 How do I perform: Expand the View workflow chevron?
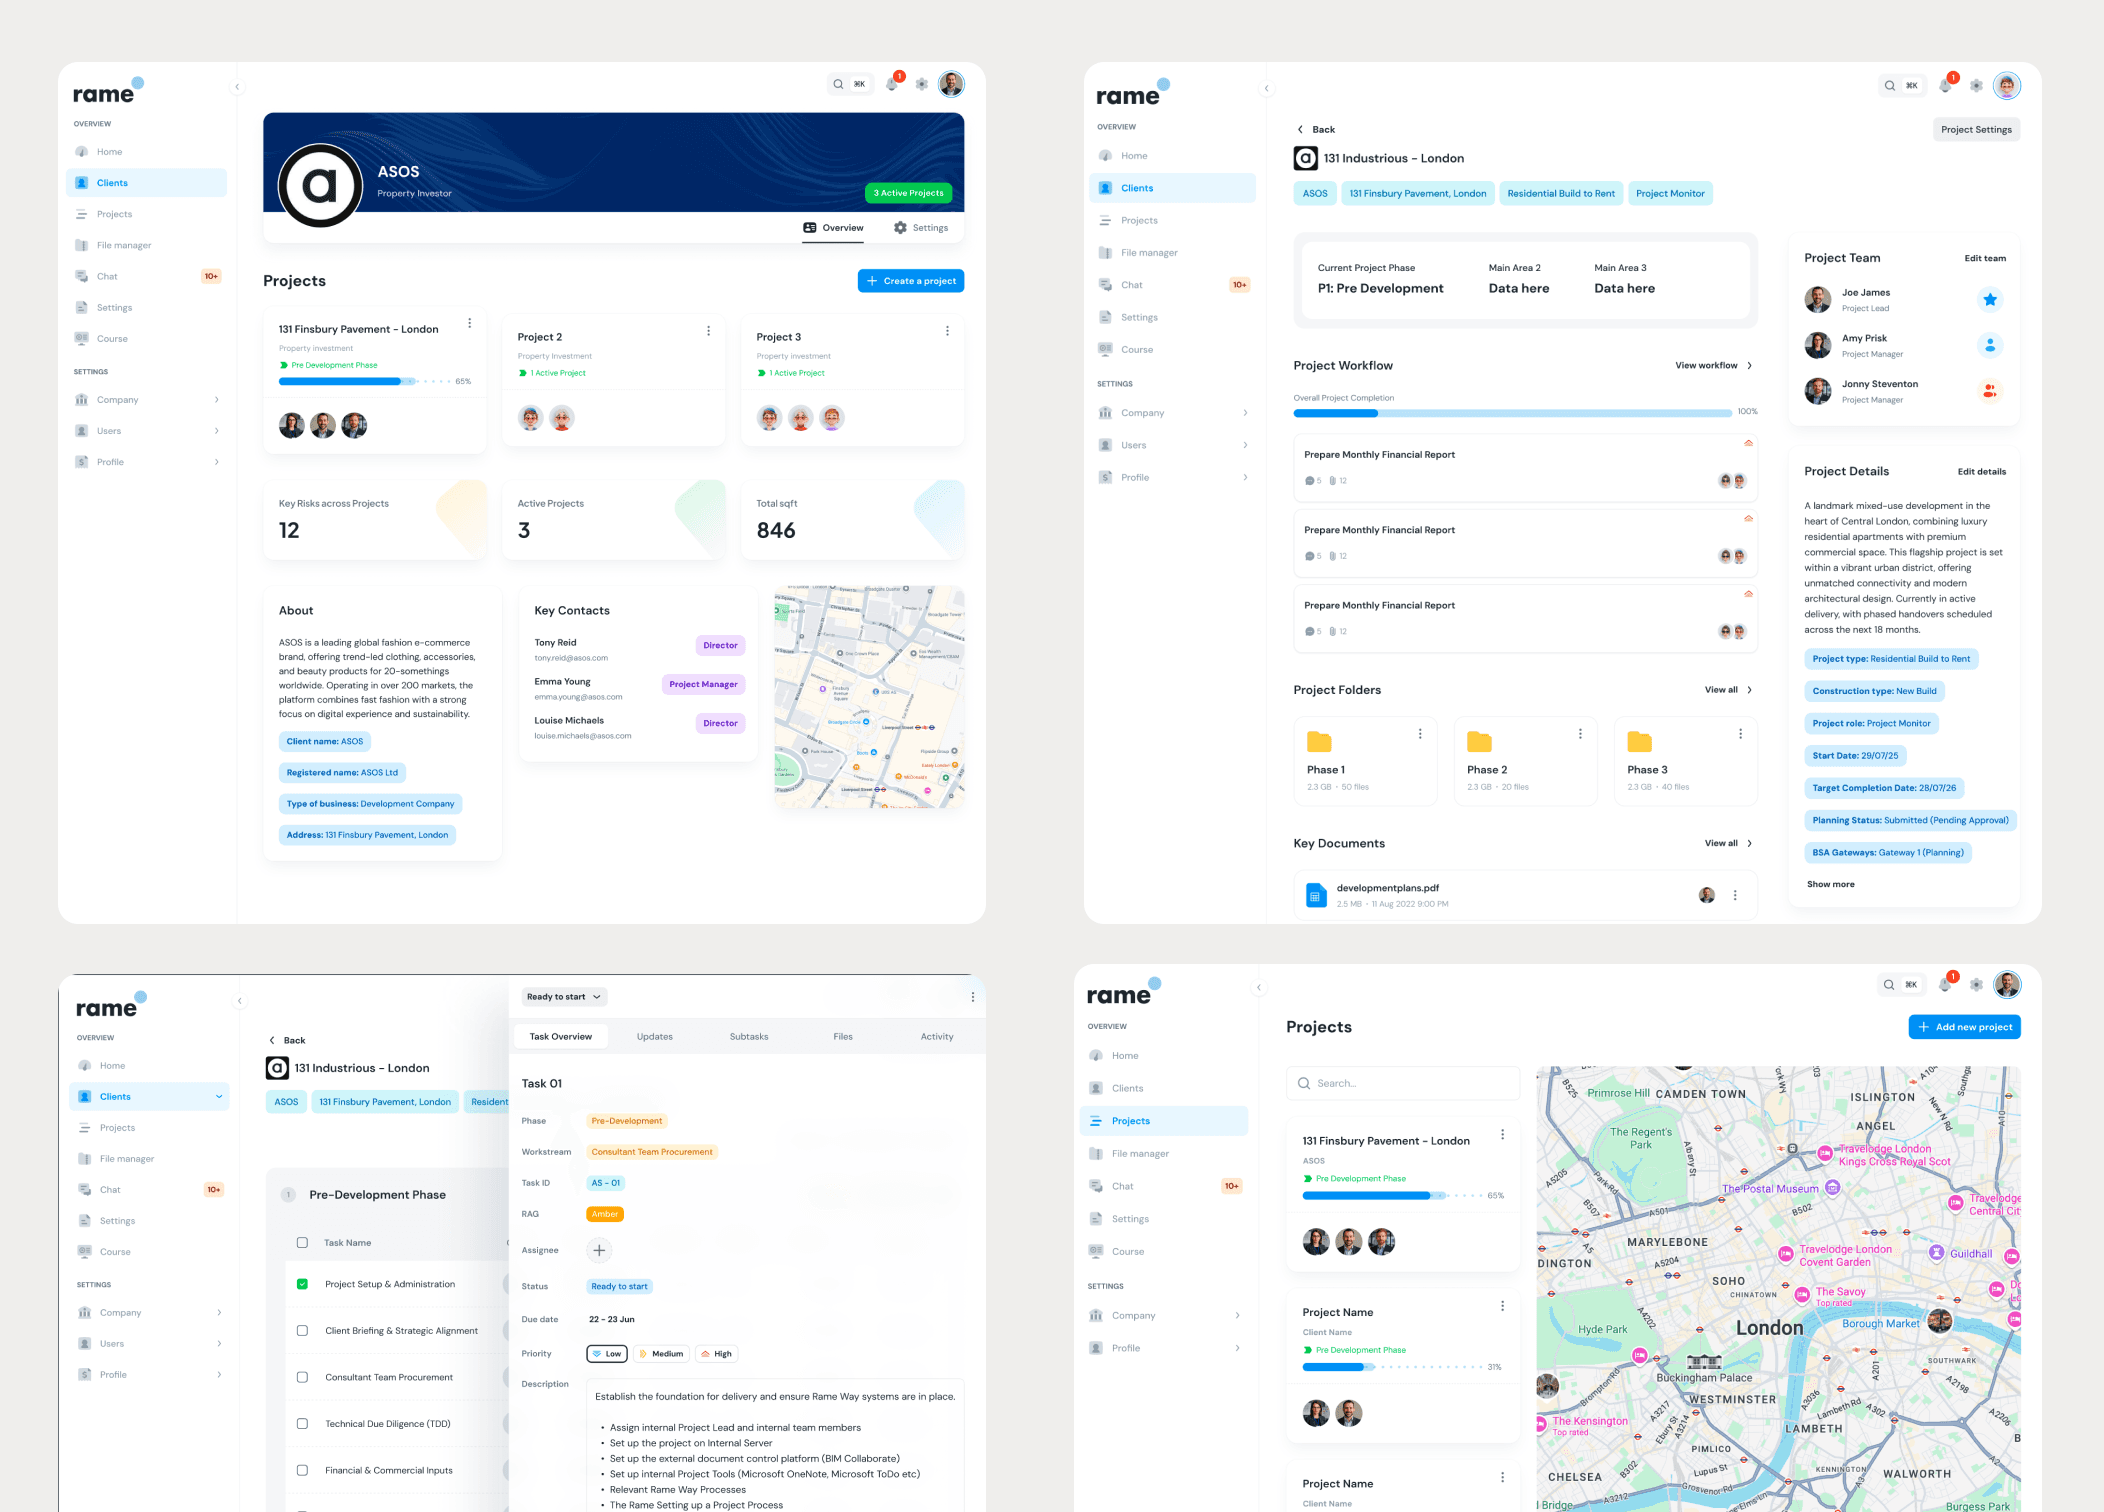point(1749,366)
